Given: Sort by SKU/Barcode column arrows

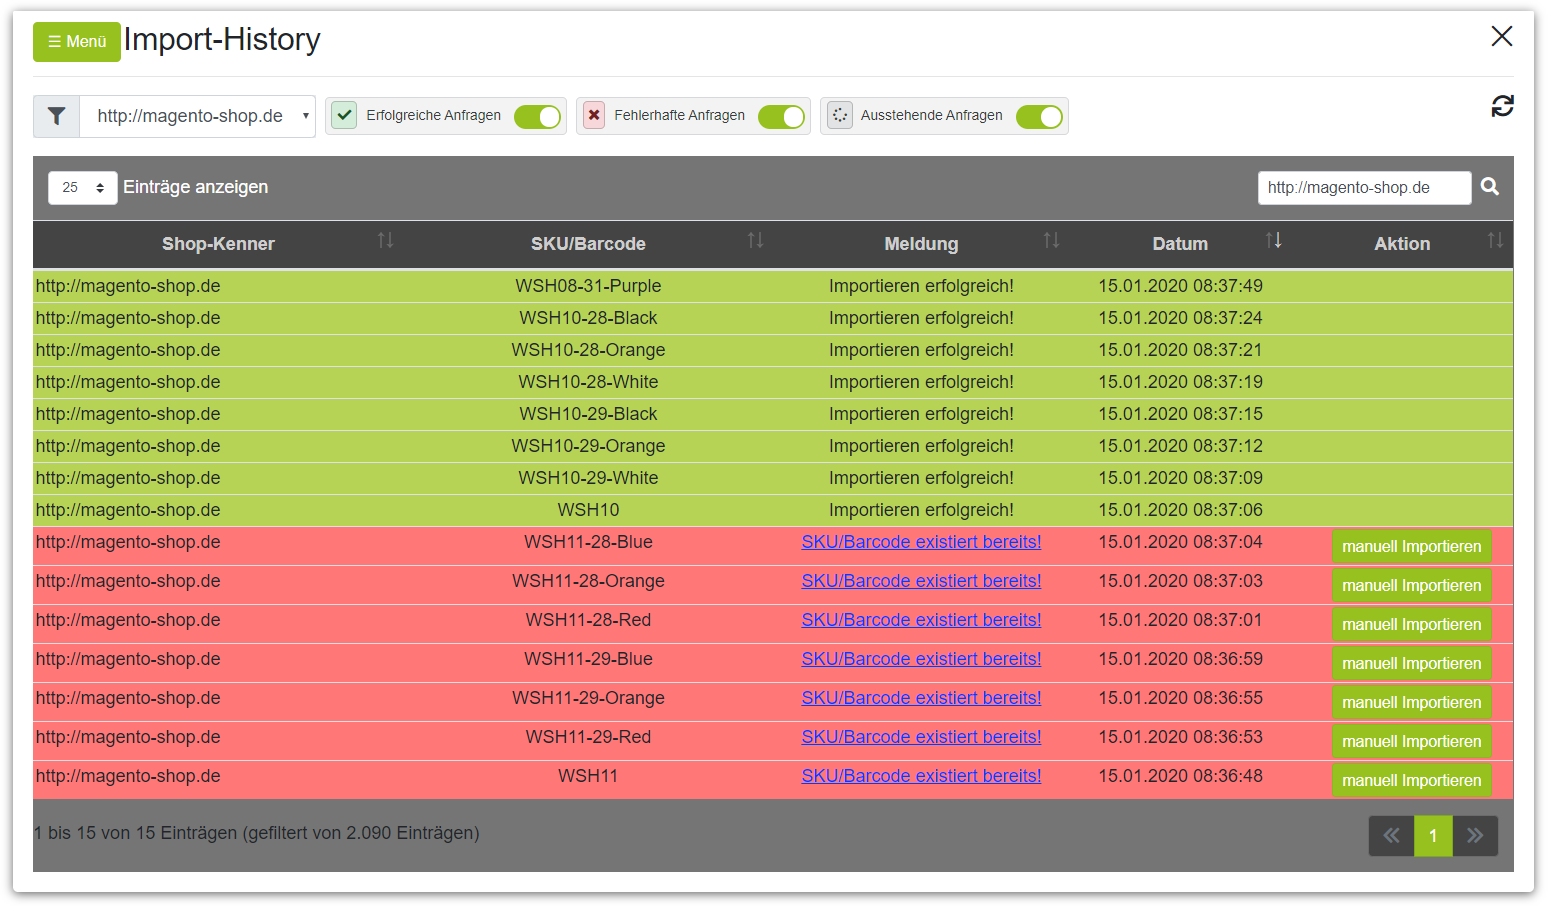Looking at the screenshot, I should (x=755, y=241).
